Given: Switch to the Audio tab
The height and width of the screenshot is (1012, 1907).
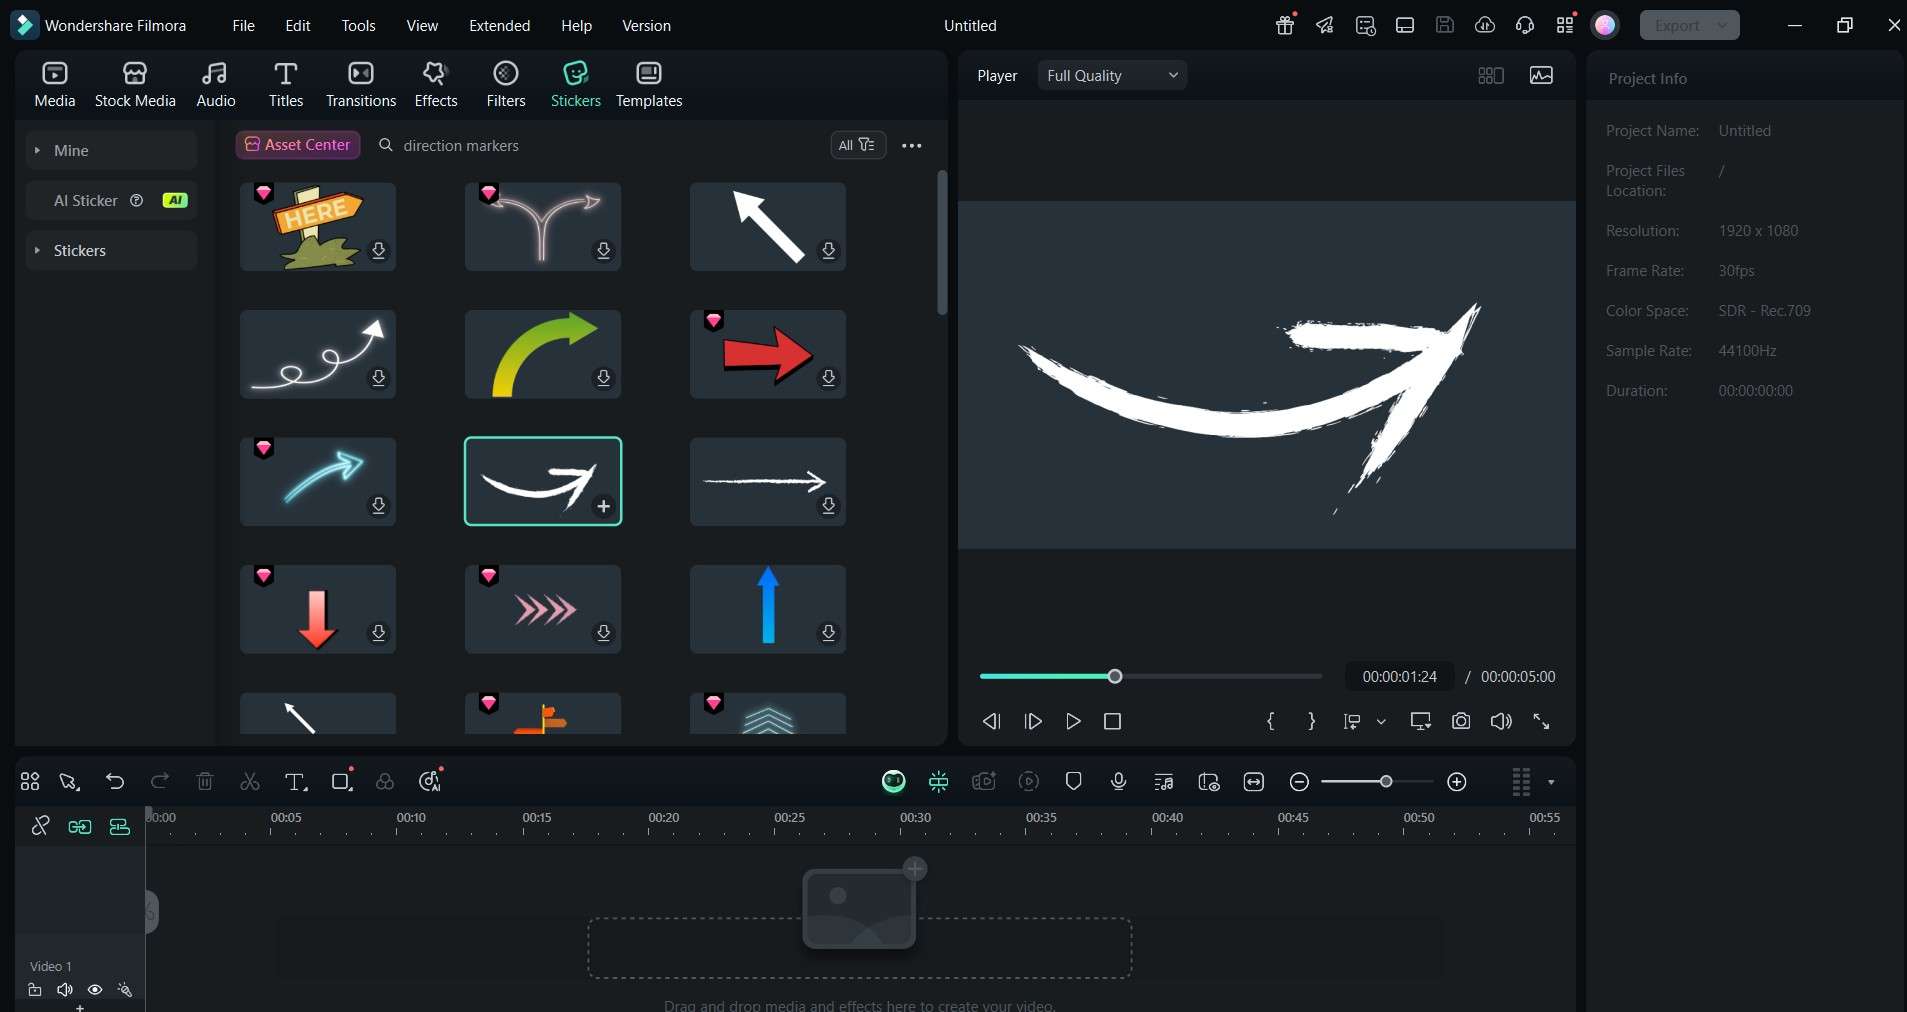Looking at the screenshot, I should (x=215, y=84).
